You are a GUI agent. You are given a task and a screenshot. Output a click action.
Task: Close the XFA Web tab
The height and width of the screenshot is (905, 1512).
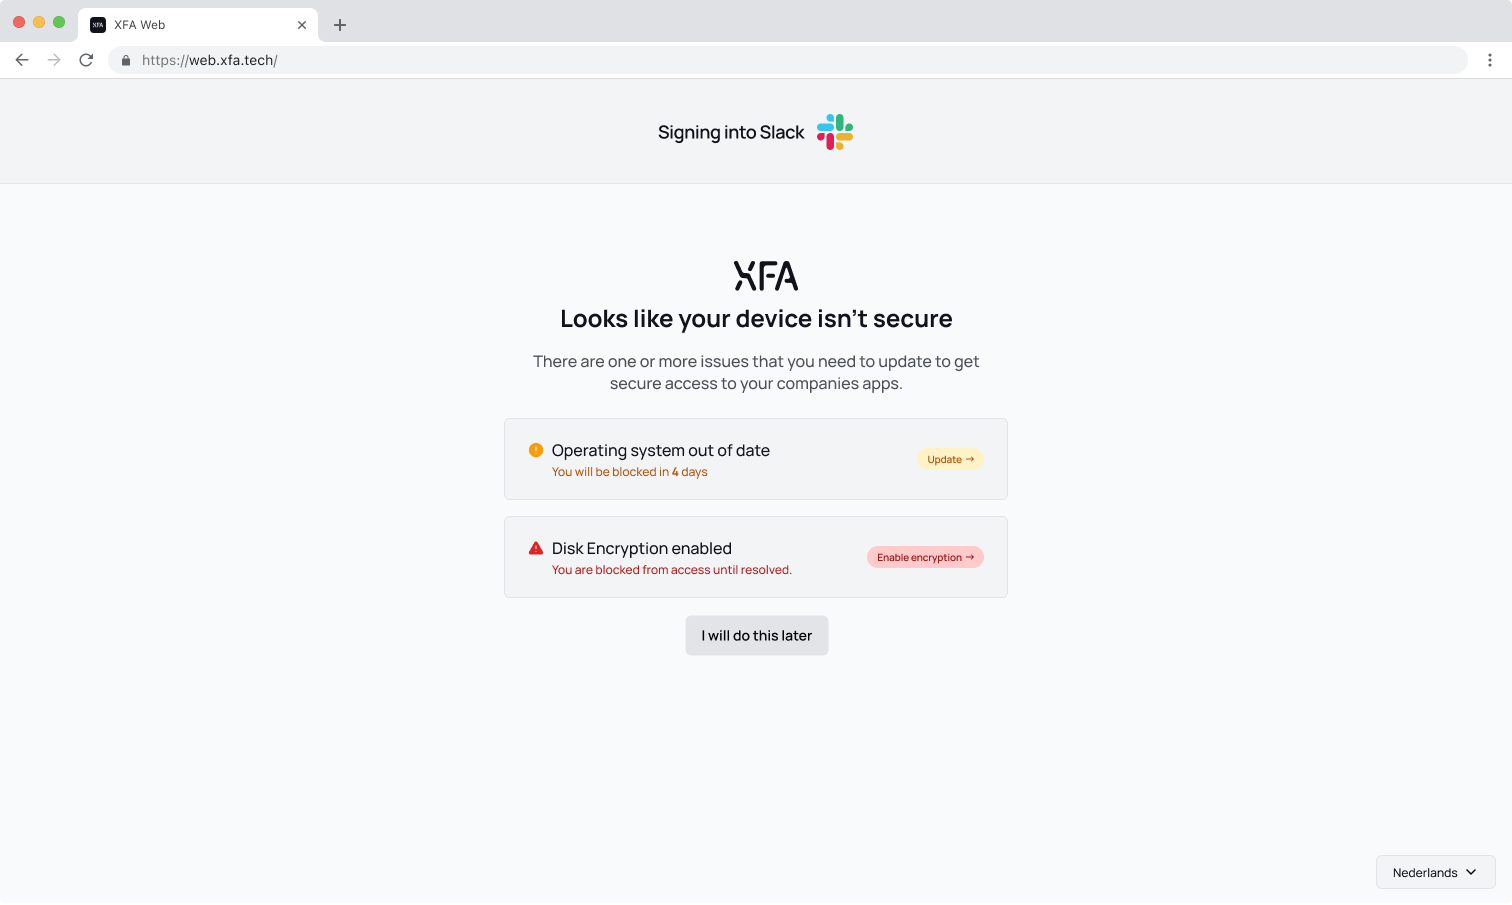click(x=302, y=25)
